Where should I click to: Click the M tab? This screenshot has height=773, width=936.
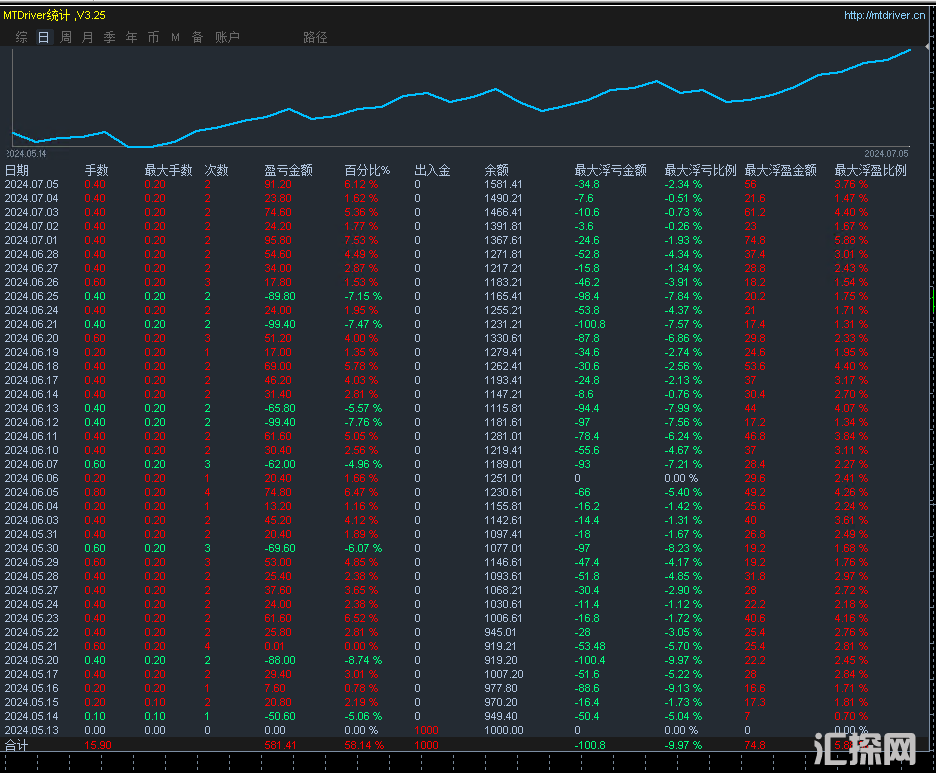(175, 37)
